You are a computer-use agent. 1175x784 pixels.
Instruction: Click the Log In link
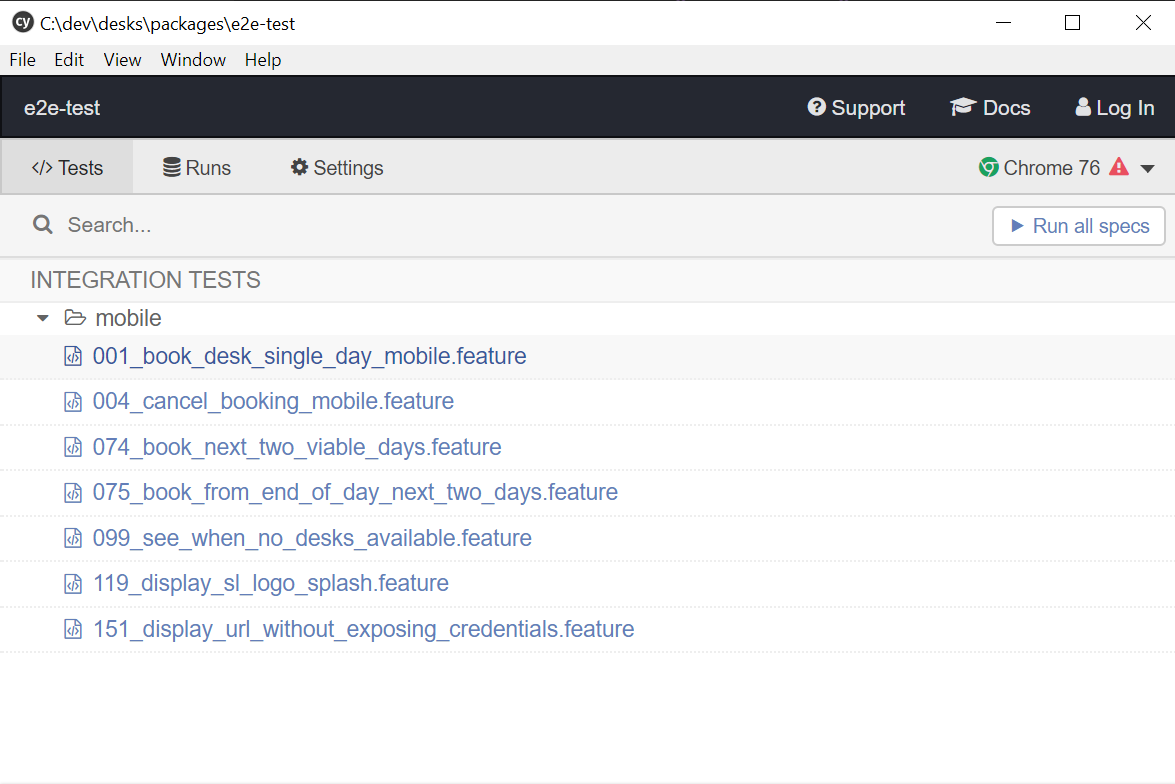pyautogui.click(x=1114, y=108)
